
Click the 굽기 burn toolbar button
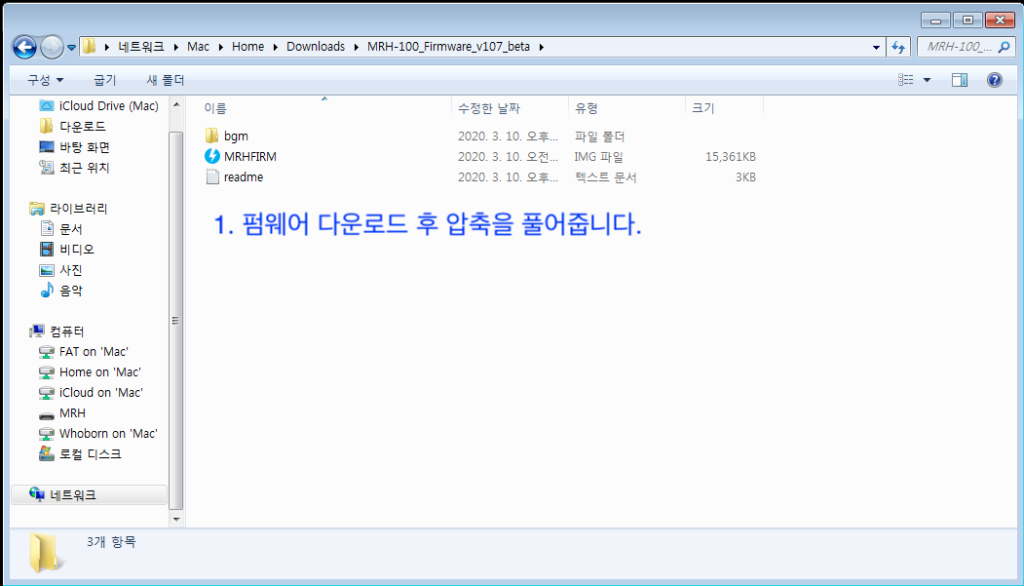click(x=104, y=80)
